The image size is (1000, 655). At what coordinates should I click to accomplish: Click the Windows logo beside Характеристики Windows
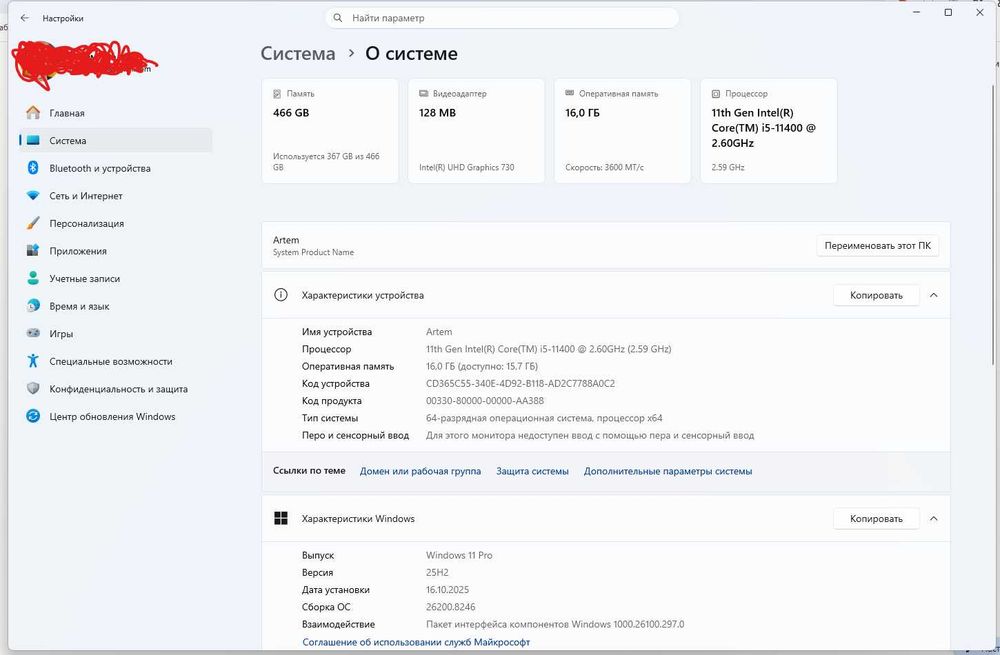(281, 518)
